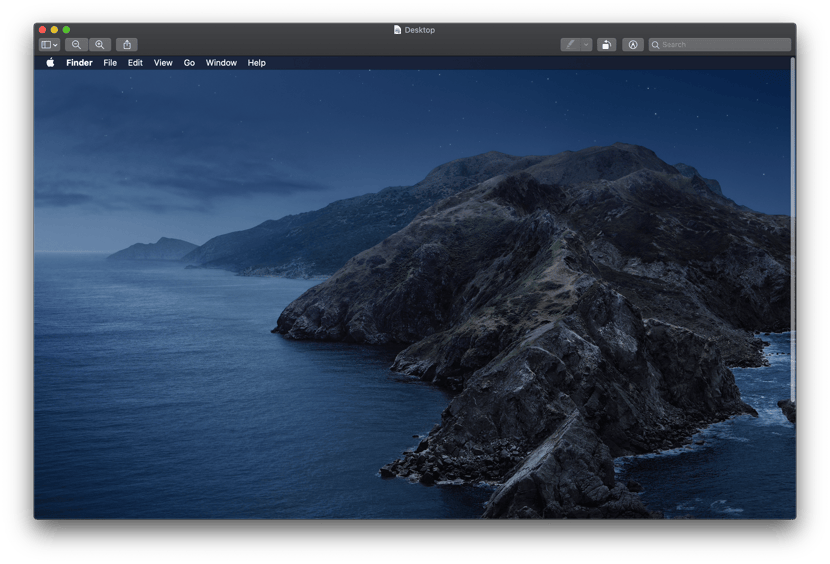Select the Highlight pen tool
Screen dimensions: 830x564
point(570,44)
